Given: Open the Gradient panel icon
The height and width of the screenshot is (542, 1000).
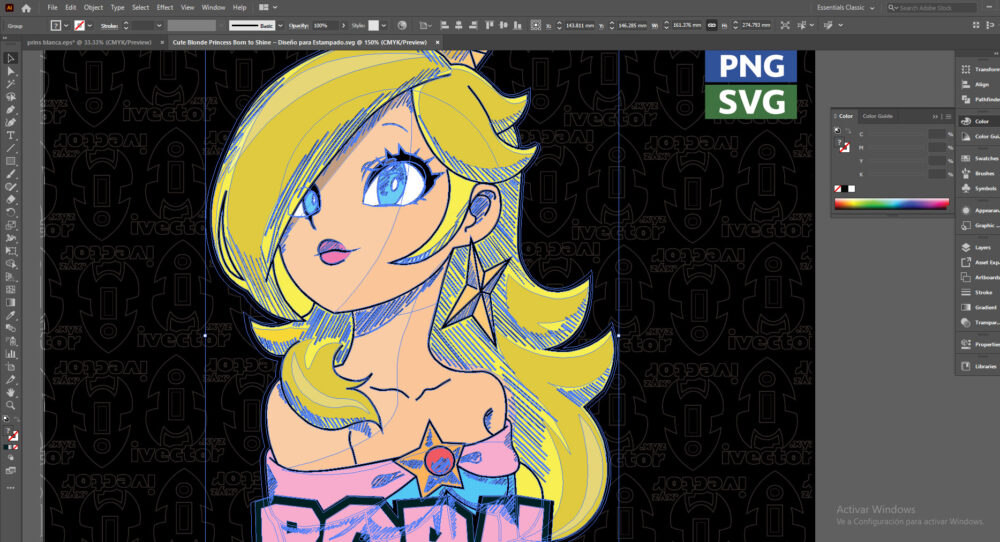Looking at the screenshot, I should 966,307.
